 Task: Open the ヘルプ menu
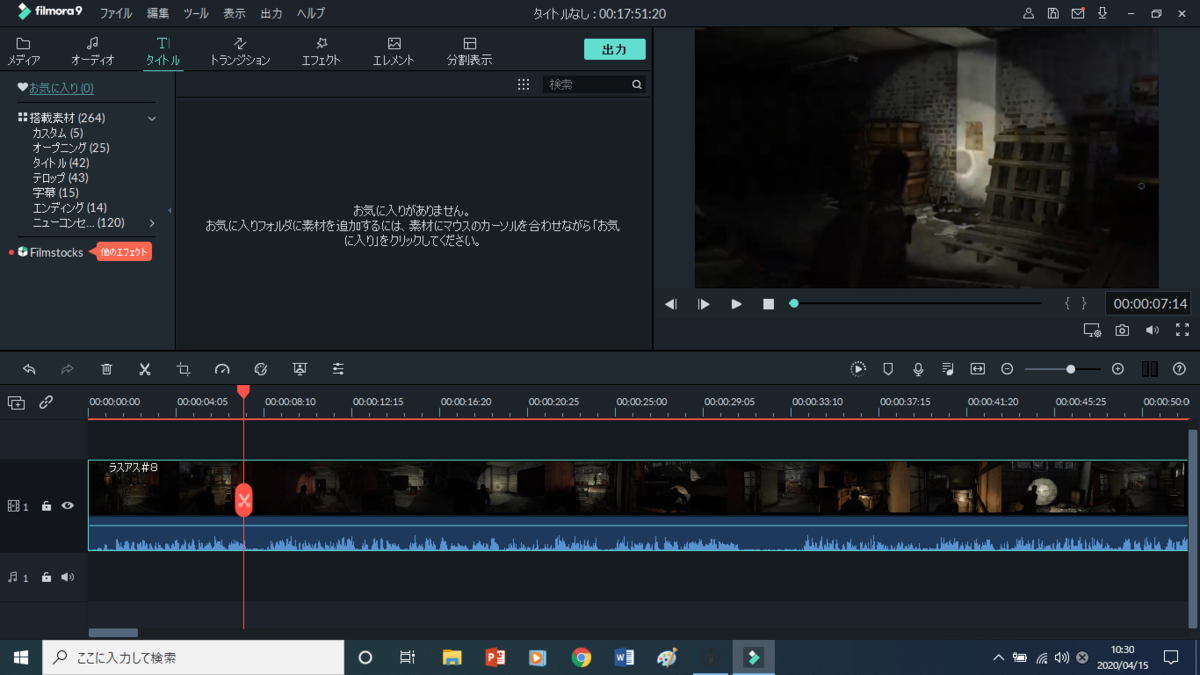(311, 14)
